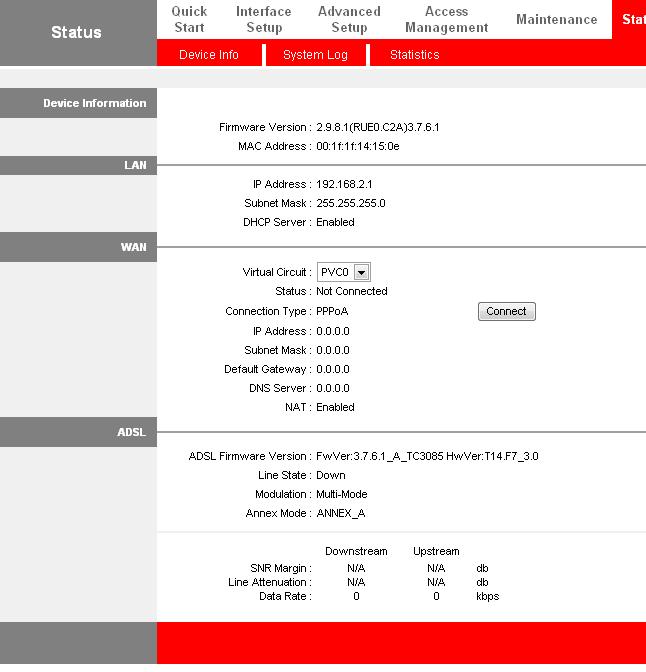Click the LAN IP address 192.168.2.1
Screen dimensions: 646x672
[x=344, y=184]
